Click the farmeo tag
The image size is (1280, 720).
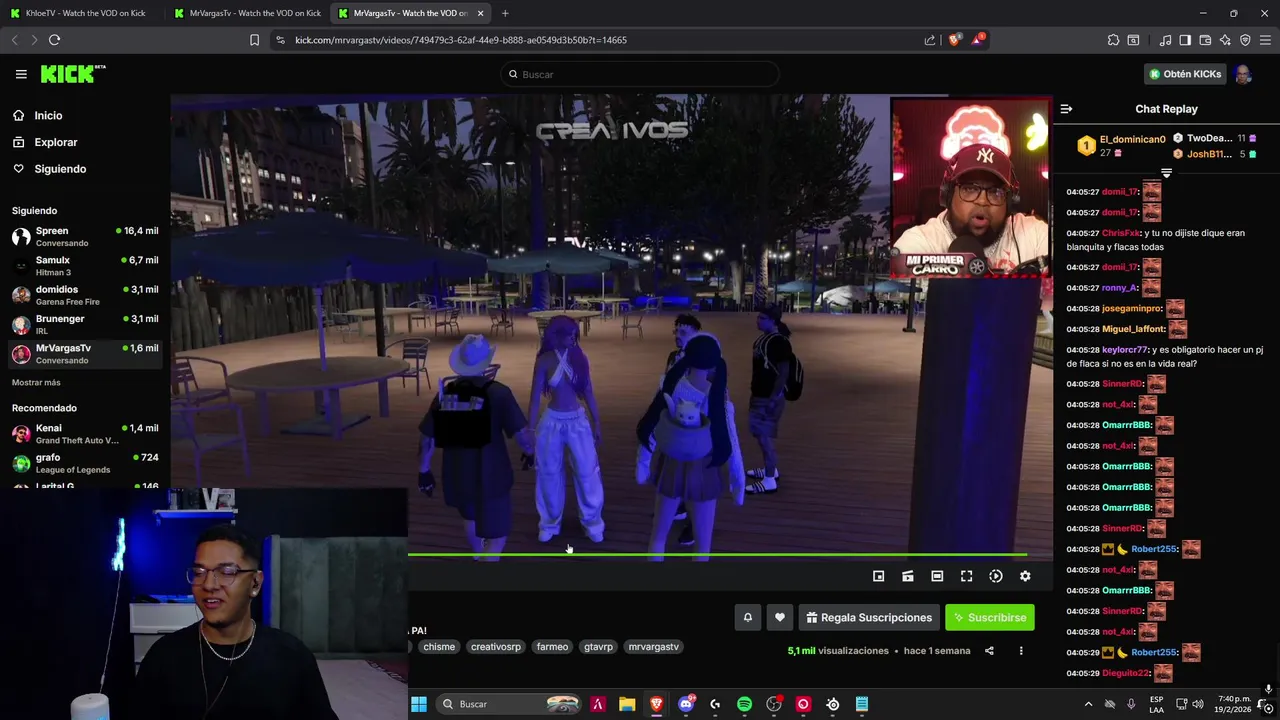tap(552, 647)
